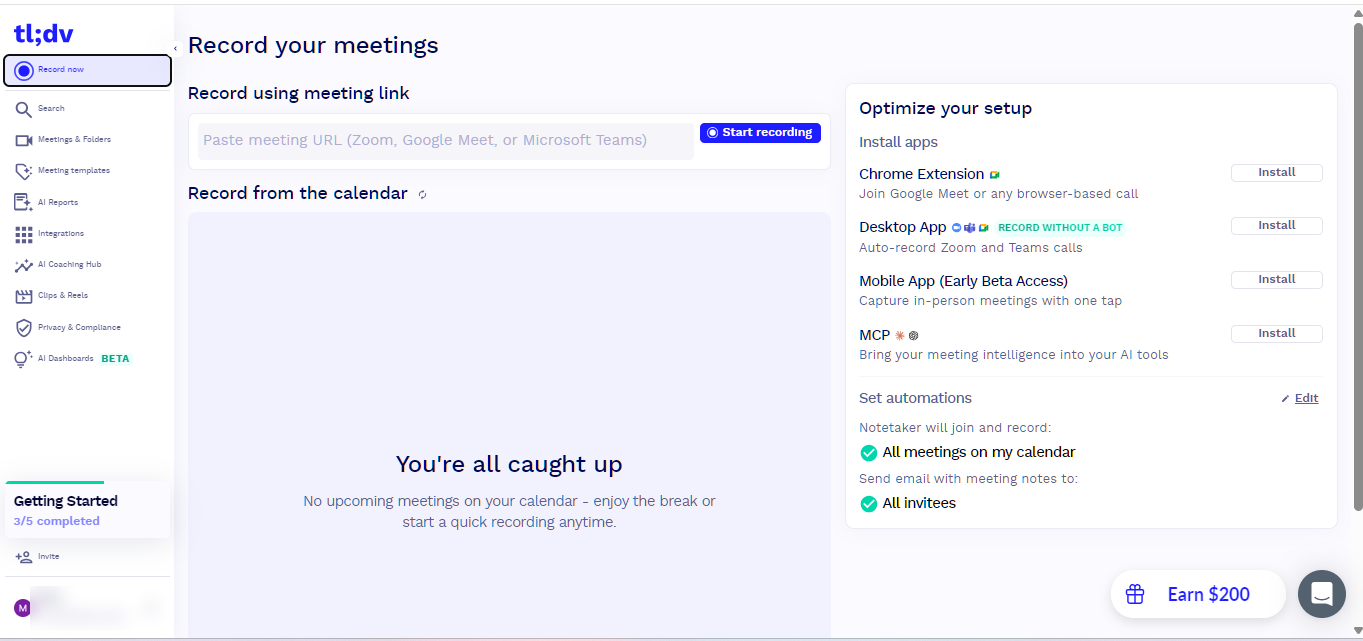1363x641 pixels.
Task: Open the Getting Started card
Action: [x=87, y=510]
